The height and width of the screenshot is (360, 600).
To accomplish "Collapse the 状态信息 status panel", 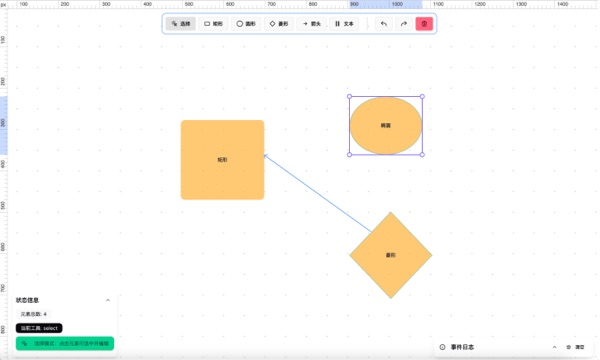I will pos(108,300).
